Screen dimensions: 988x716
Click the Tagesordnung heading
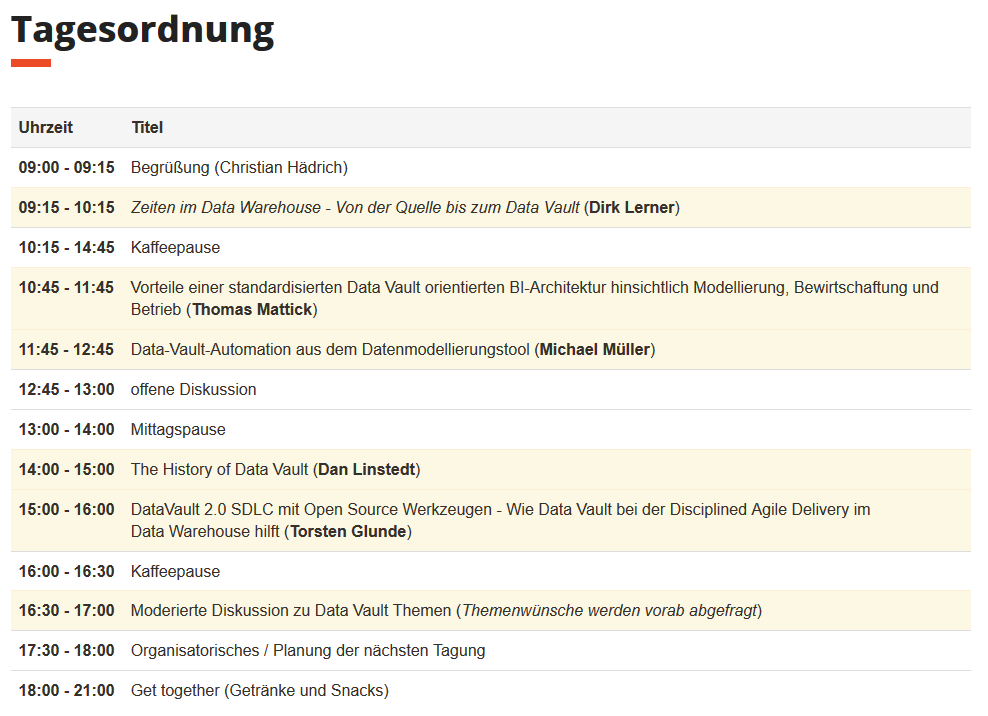coord(142,30)
